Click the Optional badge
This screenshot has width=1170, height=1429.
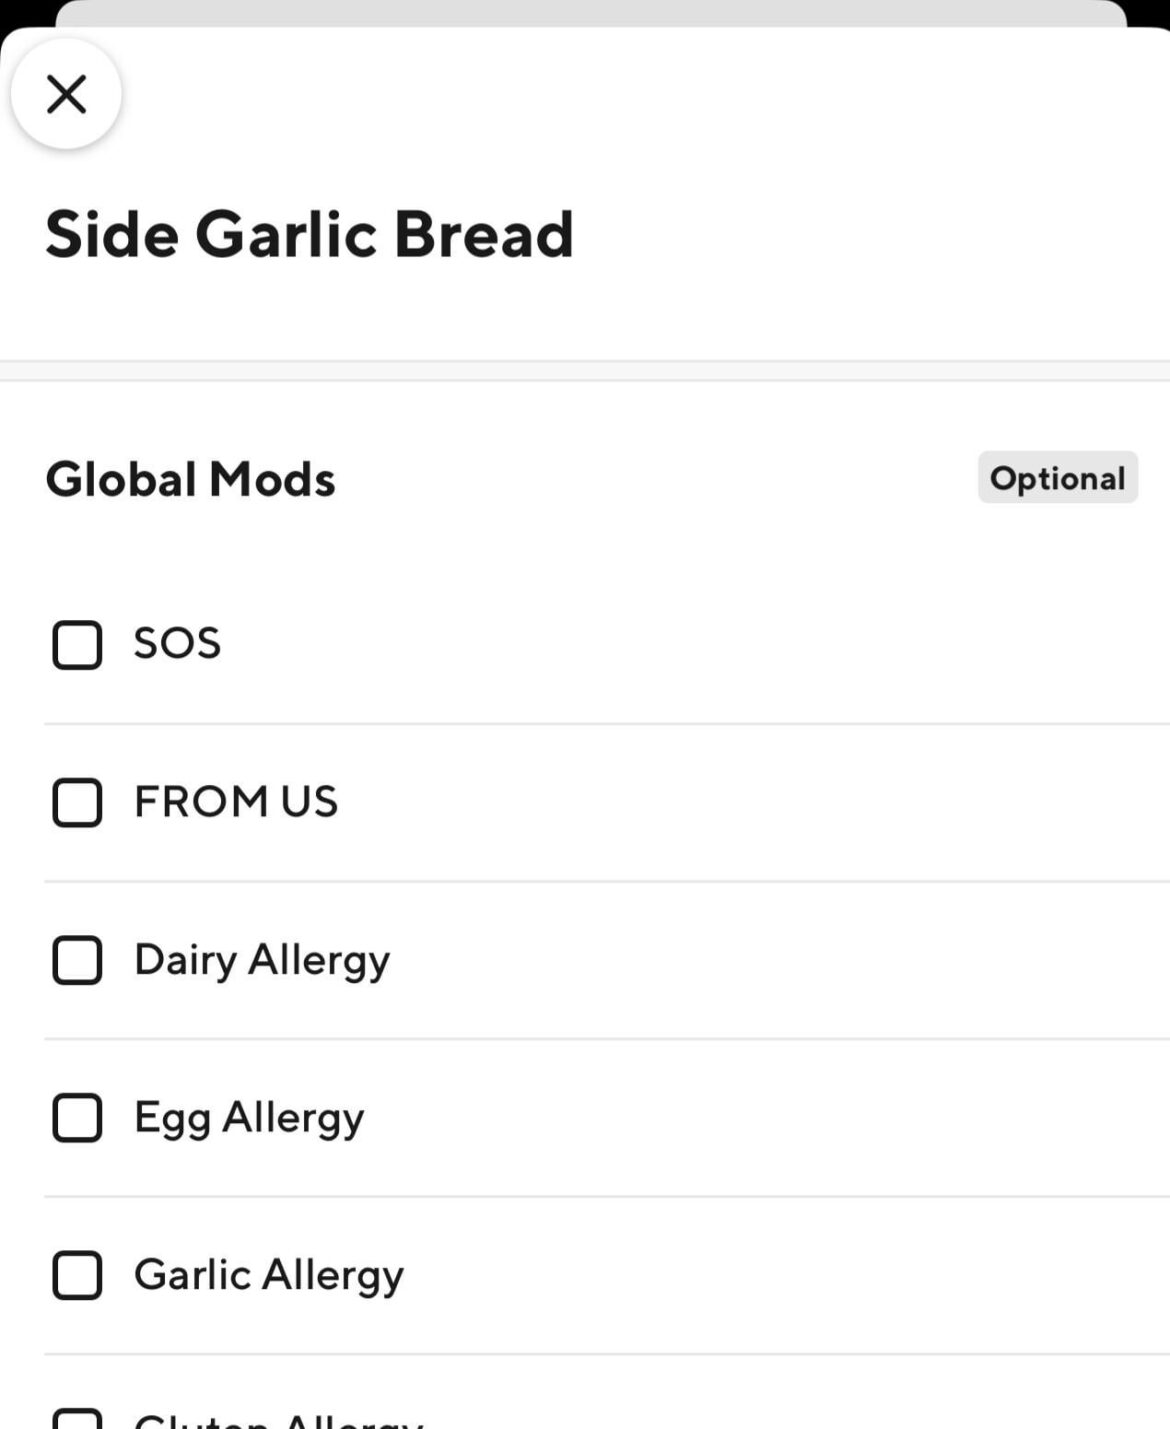1057,477
